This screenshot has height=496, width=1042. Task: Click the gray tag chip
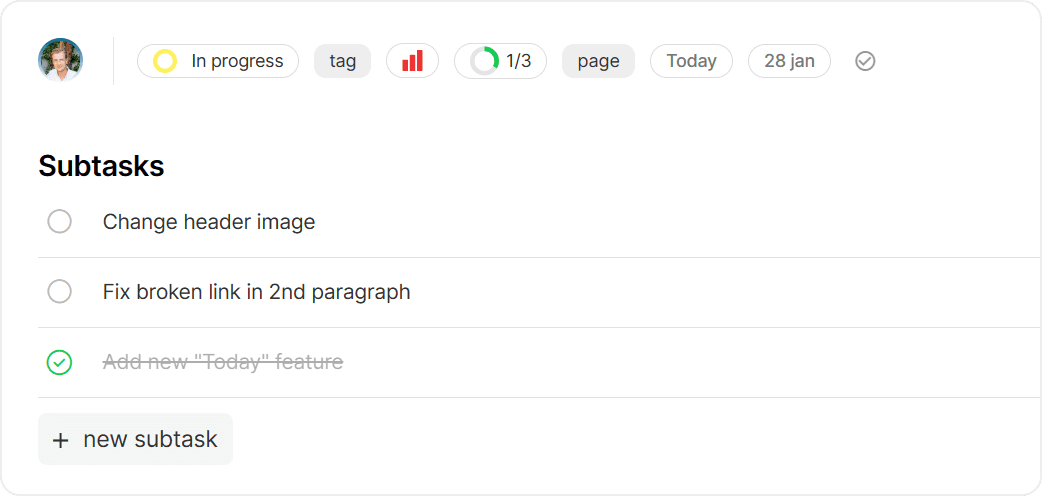(x=342, y=61)
